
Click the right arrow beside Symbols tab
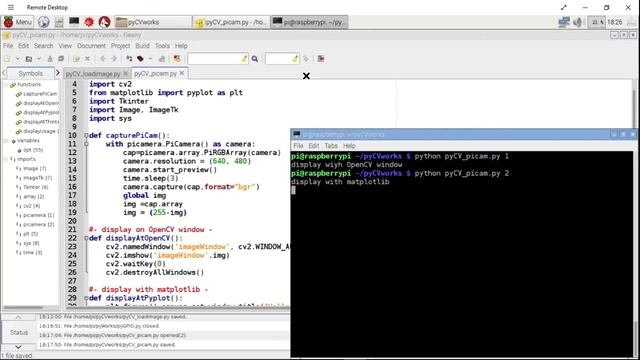point(58,73)
